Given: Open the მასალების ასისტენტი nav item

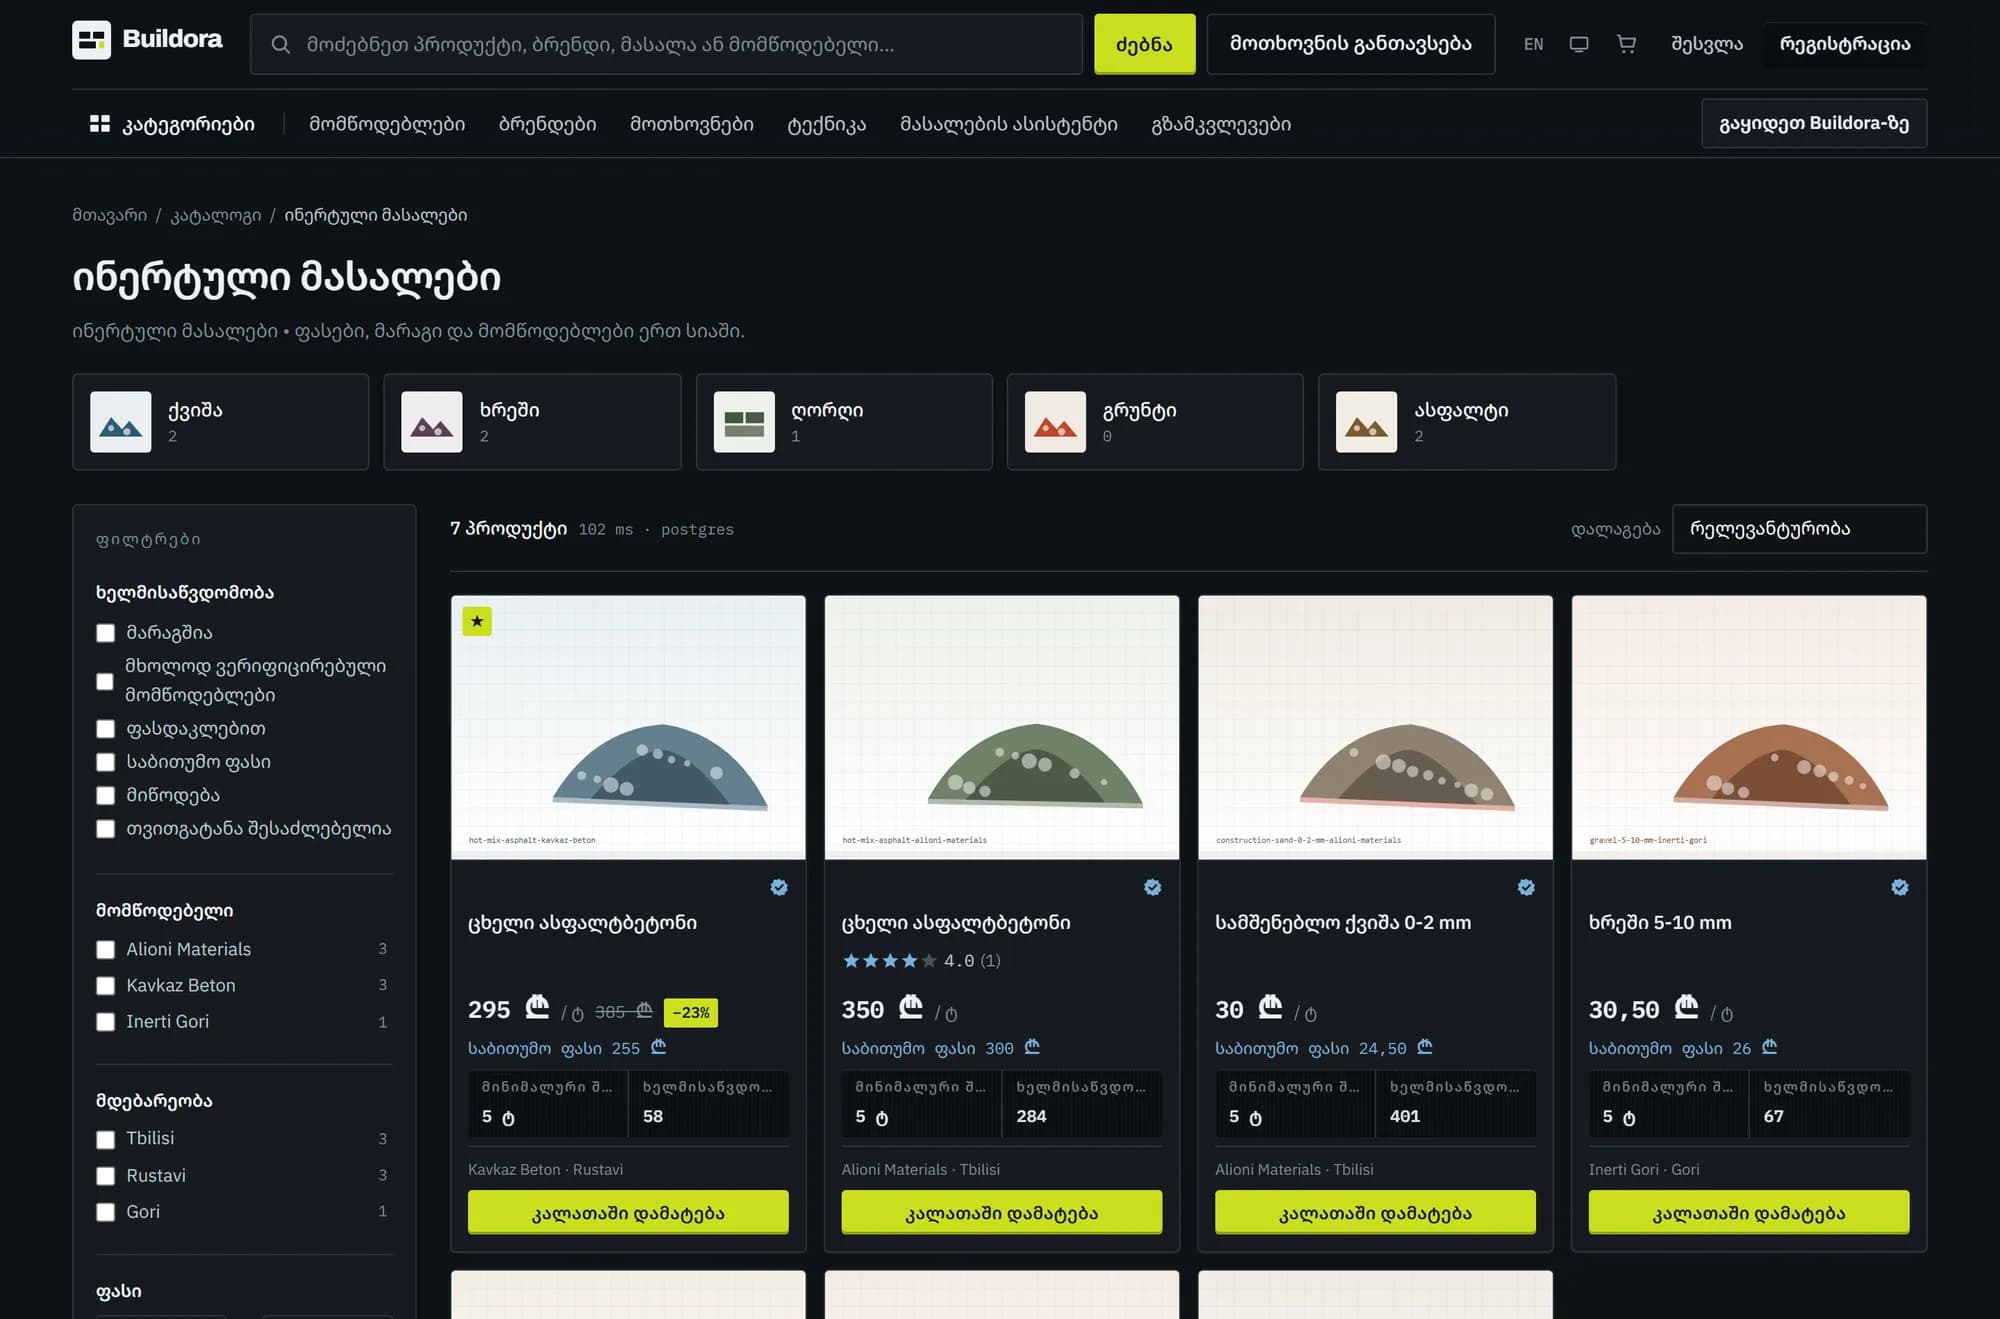Looking at the screenshot, I should [1008, 124].
